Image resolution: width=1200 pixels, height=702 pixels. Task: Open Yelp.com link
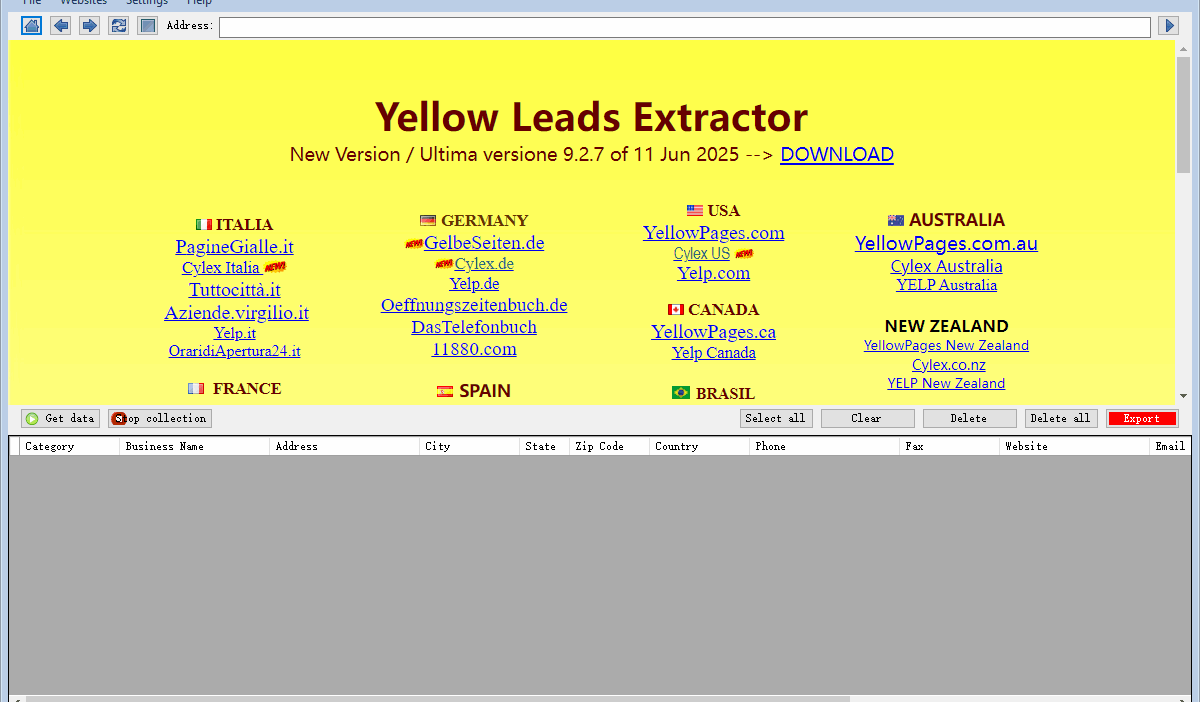tap(713, 273)
